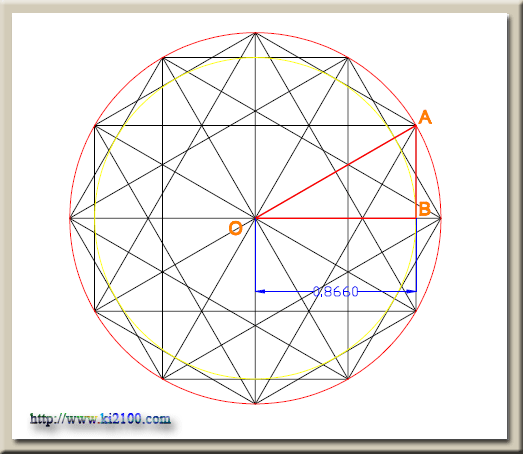This screenshot has width=523, height=454.
Task: Click the blue 0.8660 dimension text
Action: 336,292
